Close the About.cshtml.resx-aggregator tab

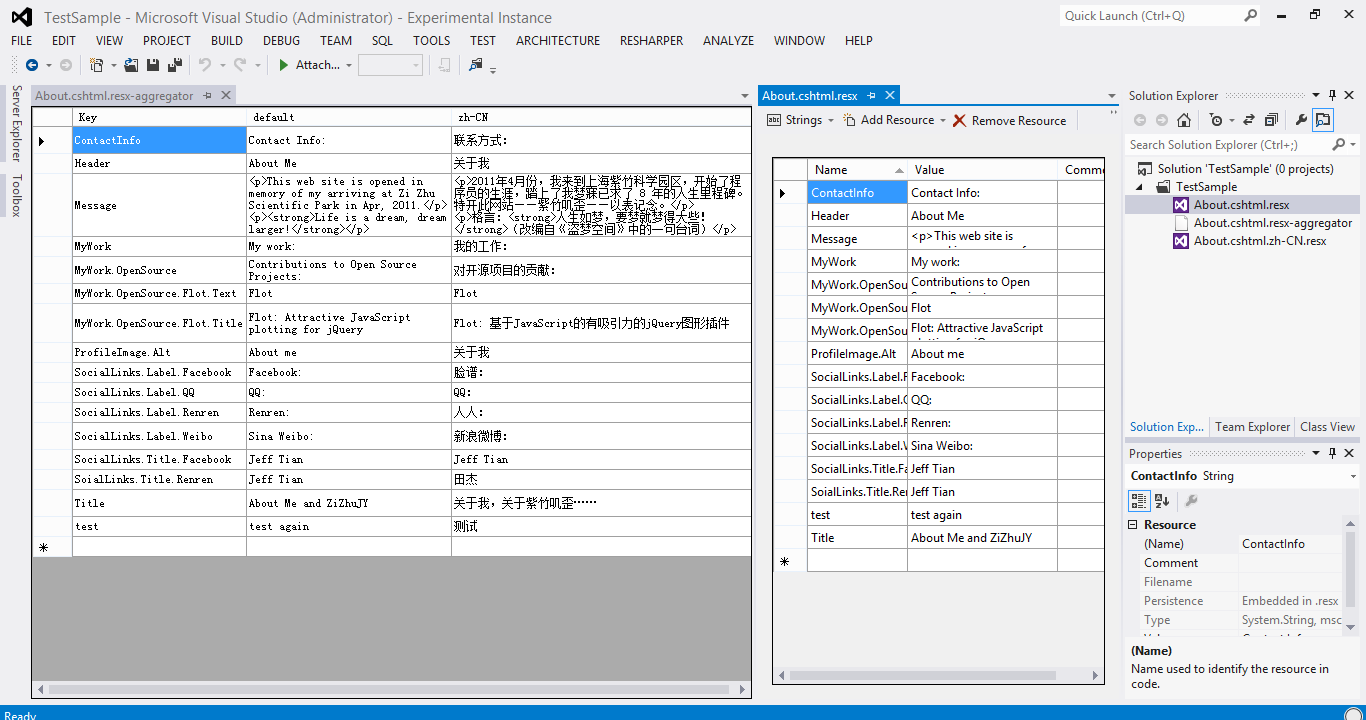[226, 96]
